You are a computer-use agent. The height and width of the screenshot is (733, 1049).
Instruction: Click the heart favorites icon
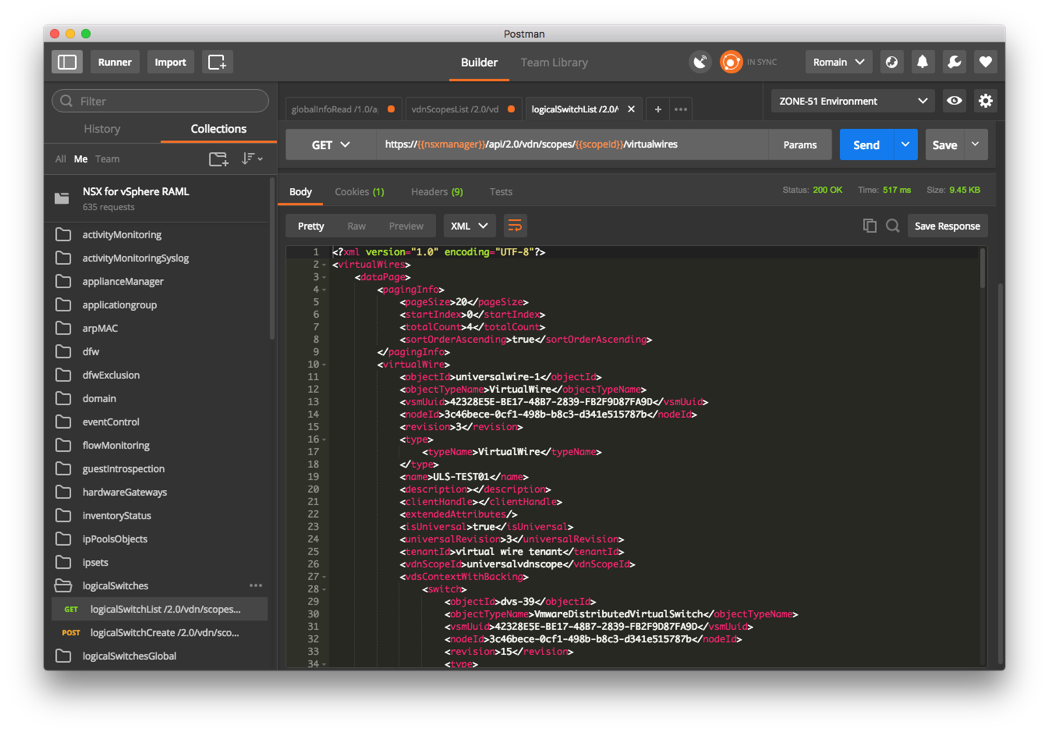click(x=985, y=61)
